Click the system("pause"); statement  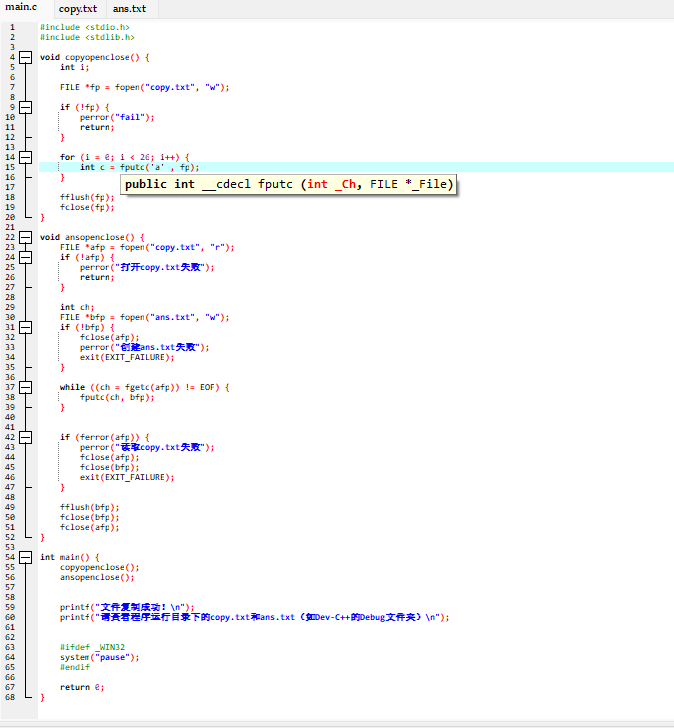pos(99,657)
